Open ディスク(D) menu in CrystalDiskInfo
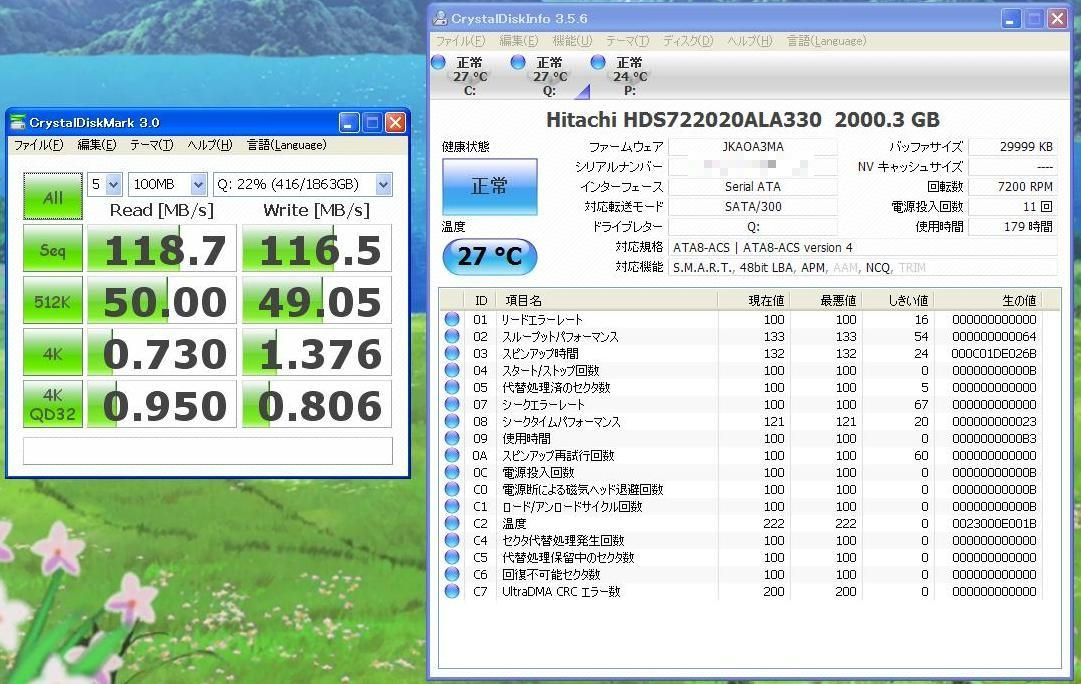The width and height of the screenshot is (1081, 684). coord(688,41)
